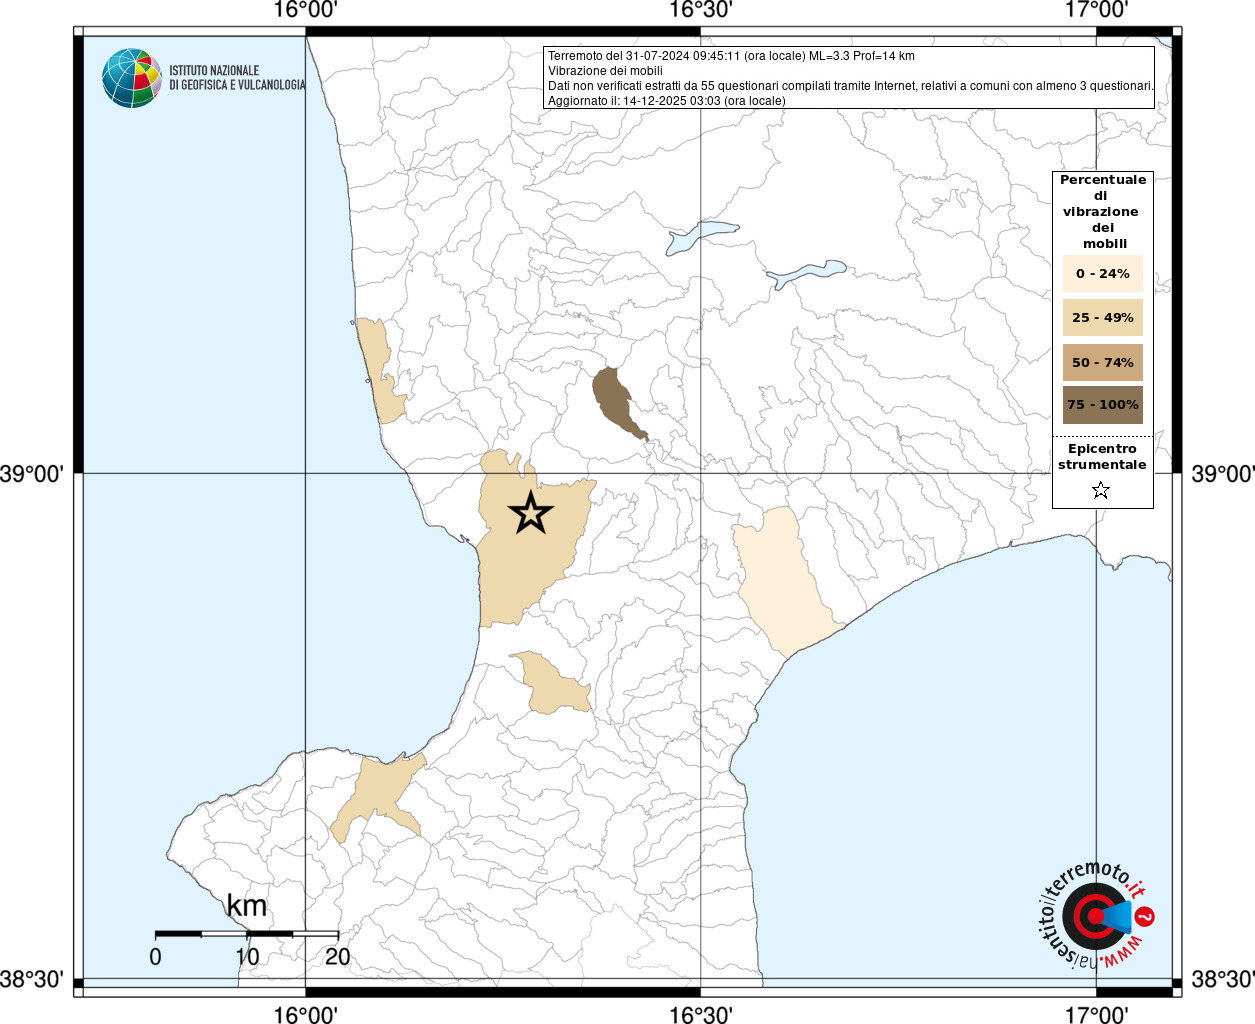Click the left 39°00' latitude label
The height and width of the screenshot is (1024, 1255).
[x=33, y=473]
